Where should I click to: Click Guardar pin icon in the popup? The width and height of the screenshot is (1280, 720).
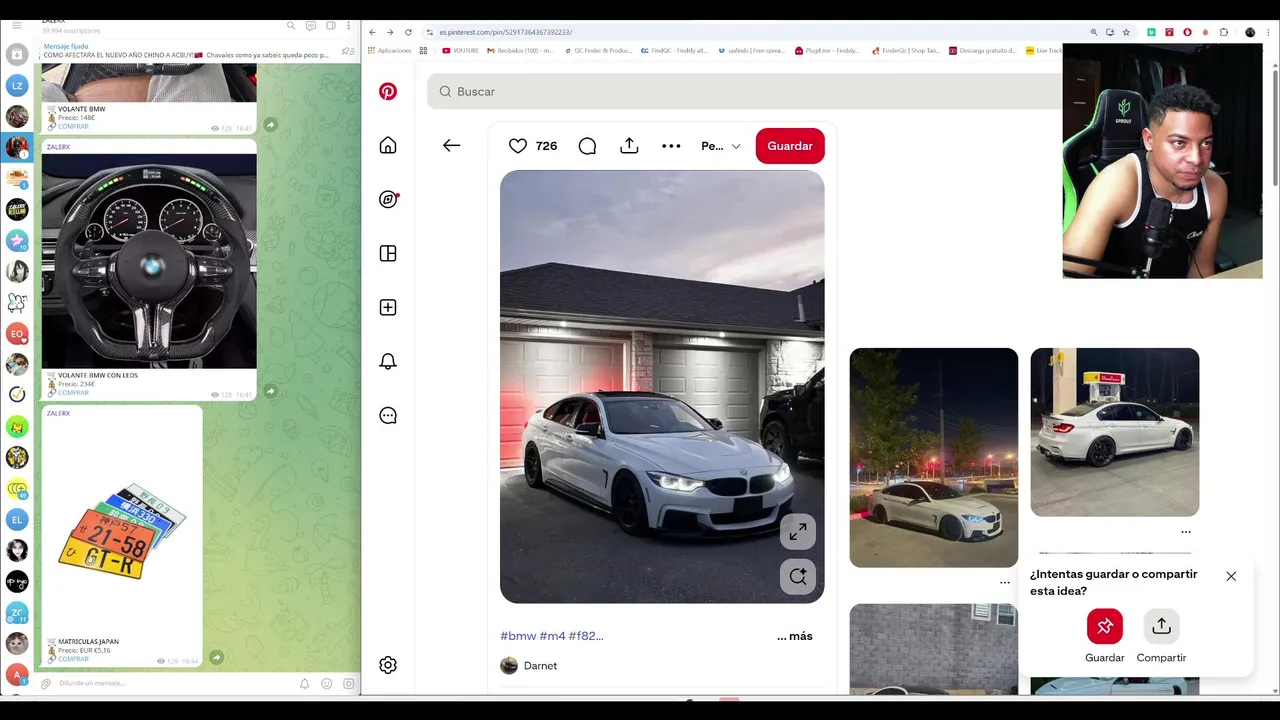pyautogui.click(x=1105, y=626)
